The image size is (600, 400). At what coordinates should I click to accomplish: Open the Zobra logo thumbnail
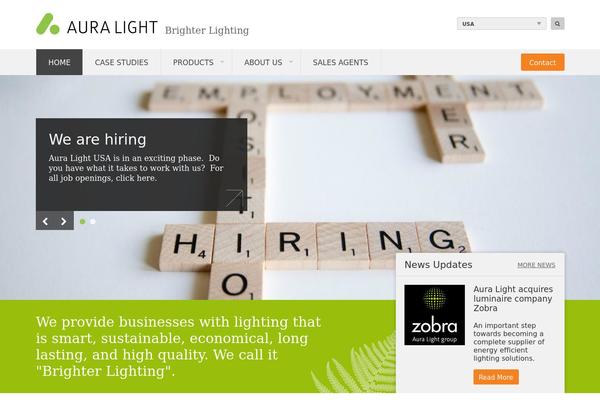[x=434, y=315]
